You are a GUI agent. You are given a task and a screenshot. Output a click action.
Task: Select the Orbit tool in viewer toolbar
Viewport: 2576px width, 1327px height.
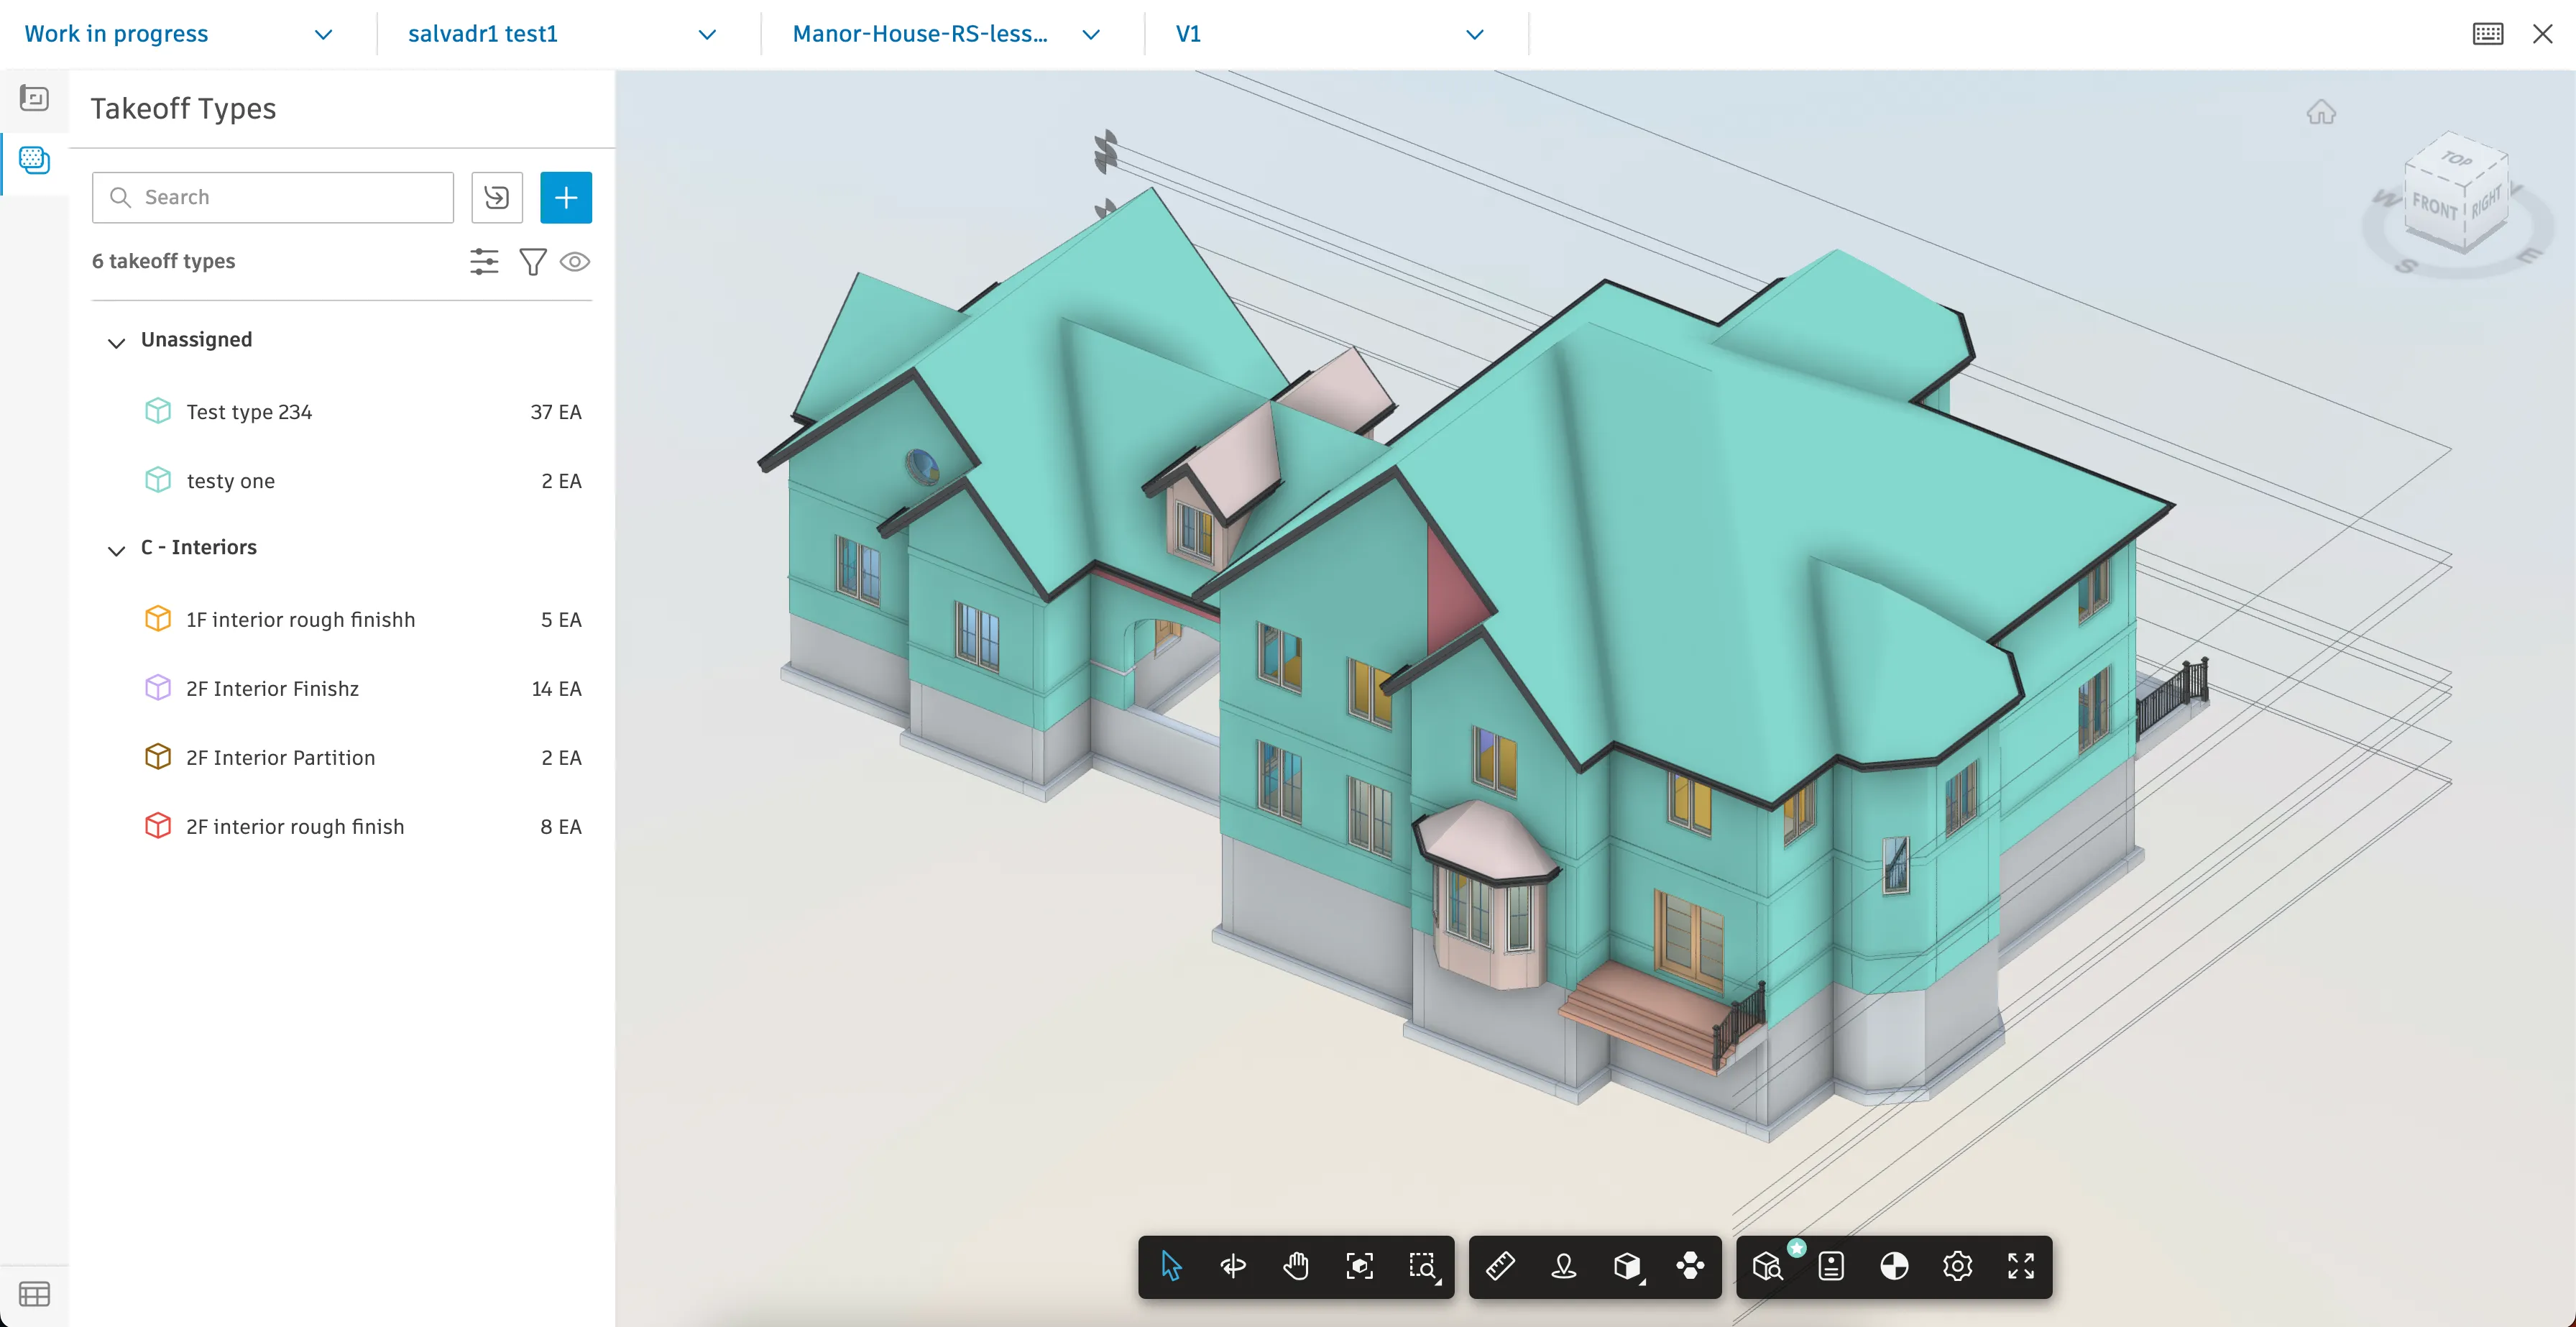[x=1233, y=1266]
